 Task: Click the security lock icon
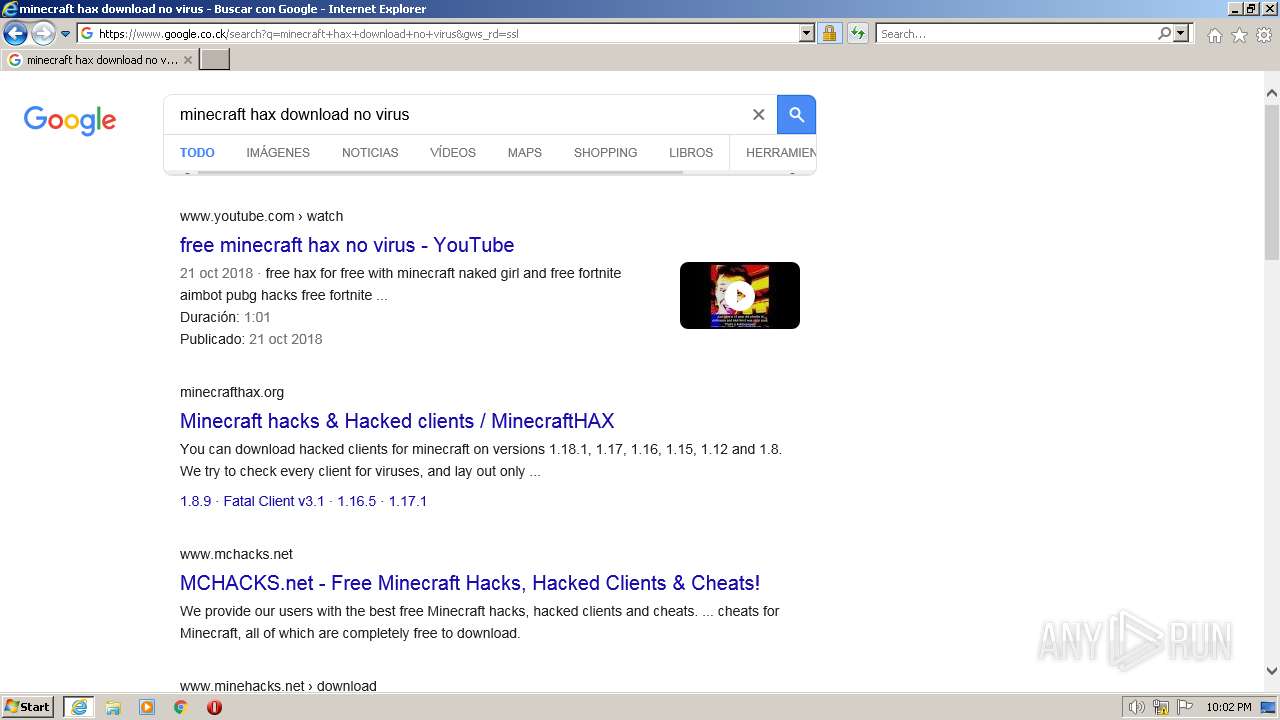pos(829,33)
